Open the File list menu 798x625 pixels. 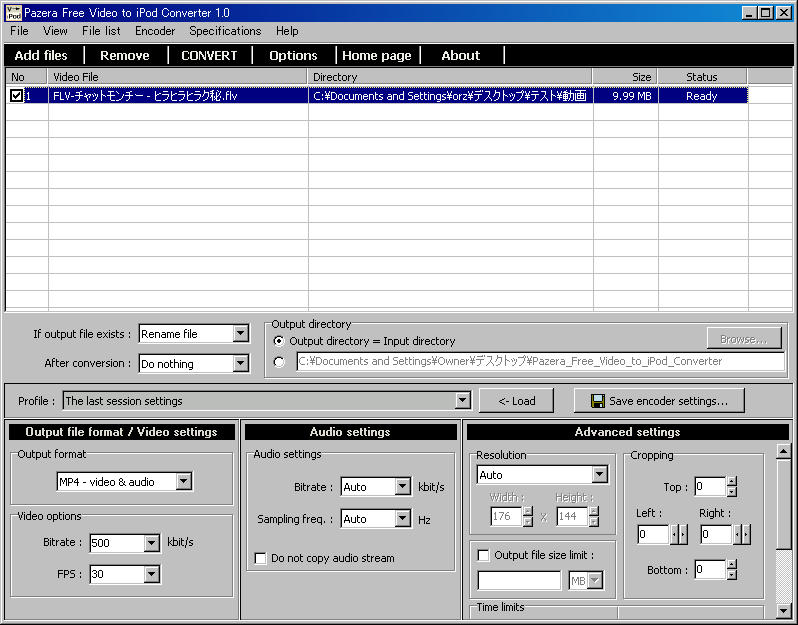click(101, 31)
